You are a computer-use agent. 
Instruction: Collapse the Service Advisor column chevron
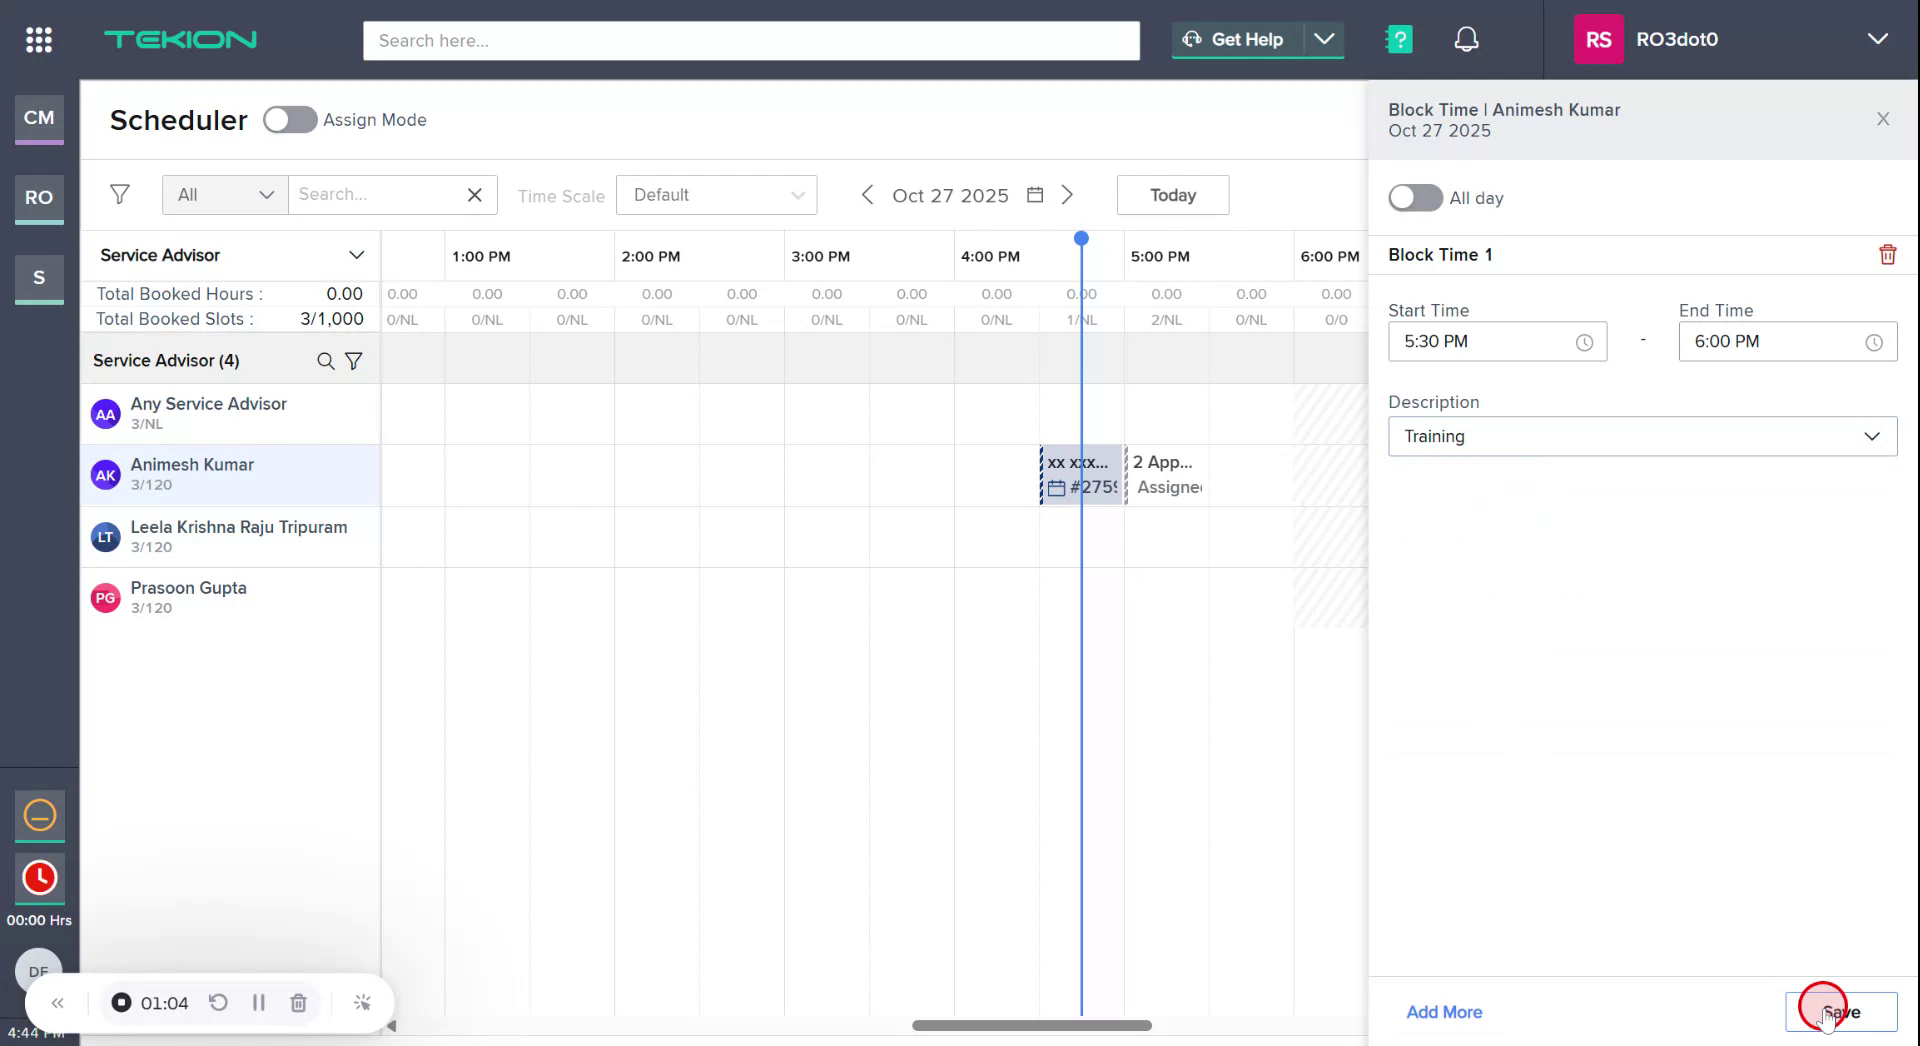click(357, 255)
